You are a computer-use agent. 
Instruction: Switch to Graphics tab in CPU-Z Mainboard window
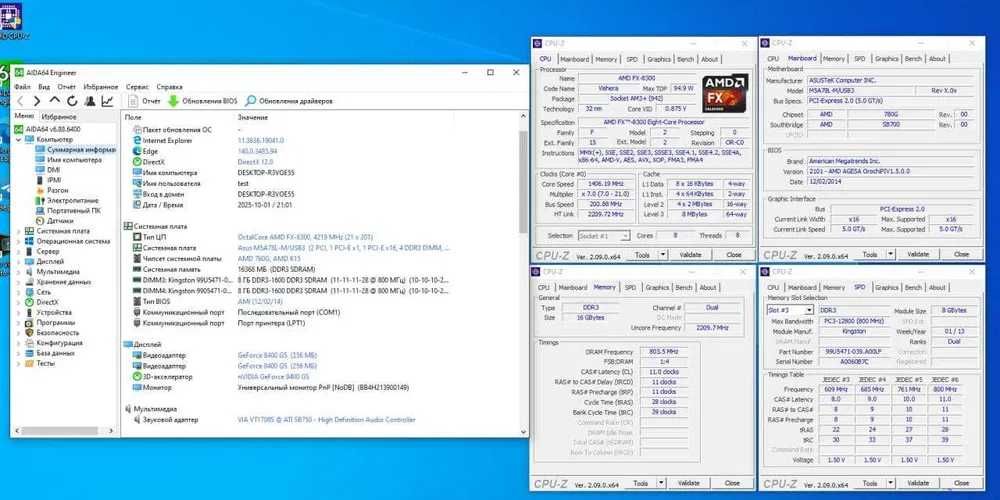click(x=886, y=59)
